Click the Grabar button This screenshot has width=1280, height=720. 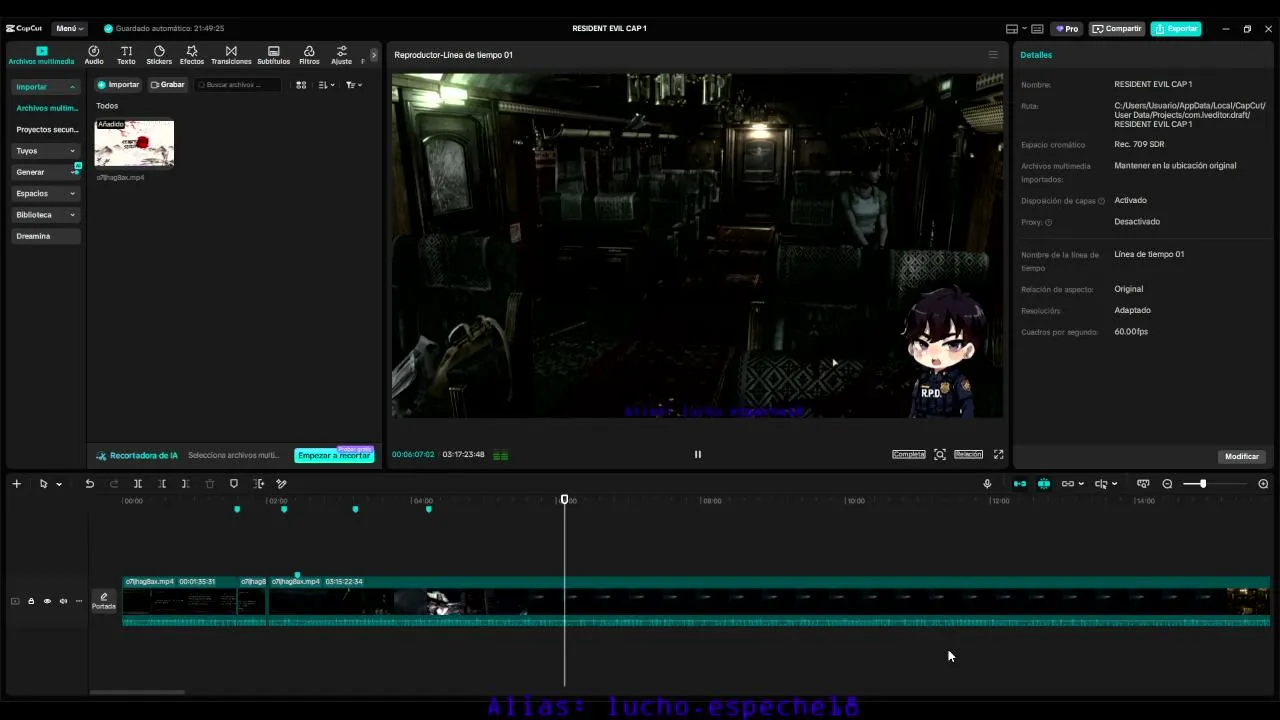[x=167, y=85]
